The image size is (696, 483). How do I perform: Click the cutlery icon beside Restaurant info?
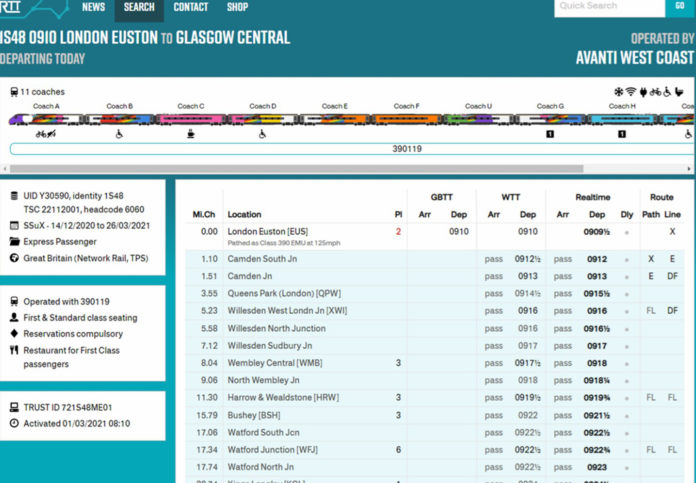[x=14, y=350]
